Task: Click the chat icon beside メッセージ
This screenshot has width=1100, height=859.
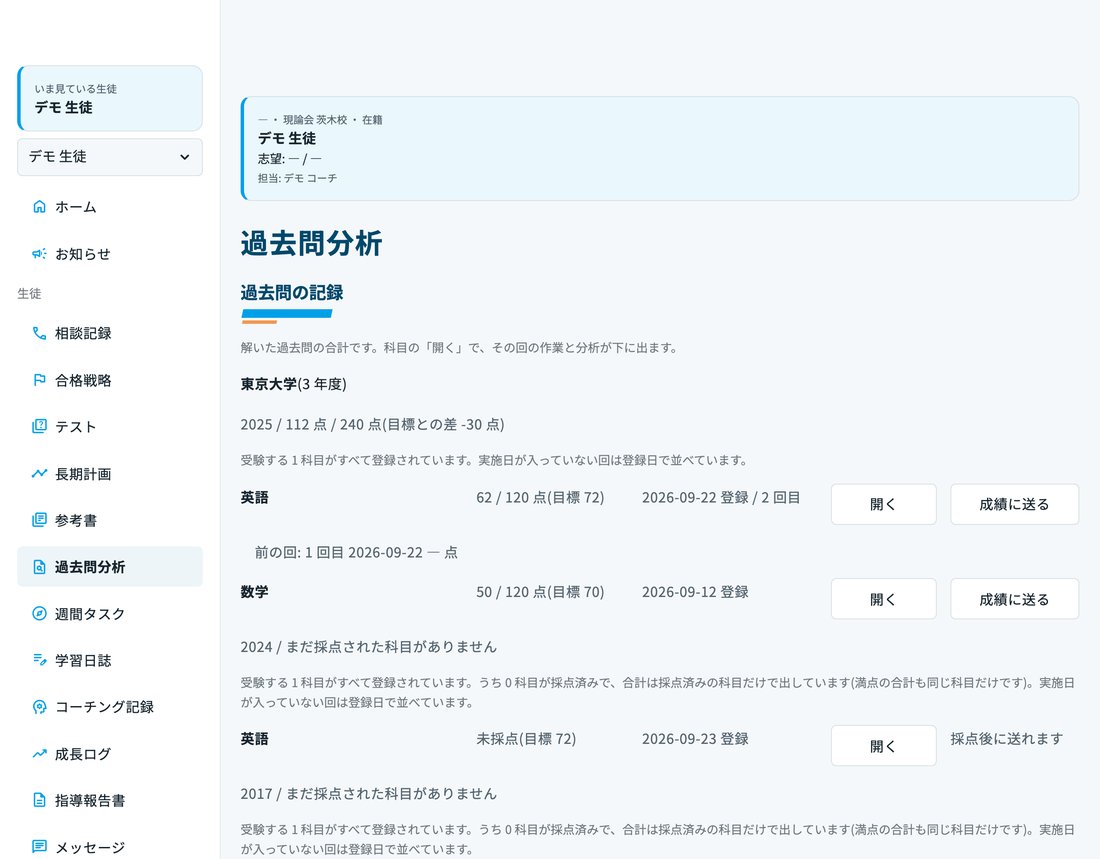Action: (x=39, y=846)
